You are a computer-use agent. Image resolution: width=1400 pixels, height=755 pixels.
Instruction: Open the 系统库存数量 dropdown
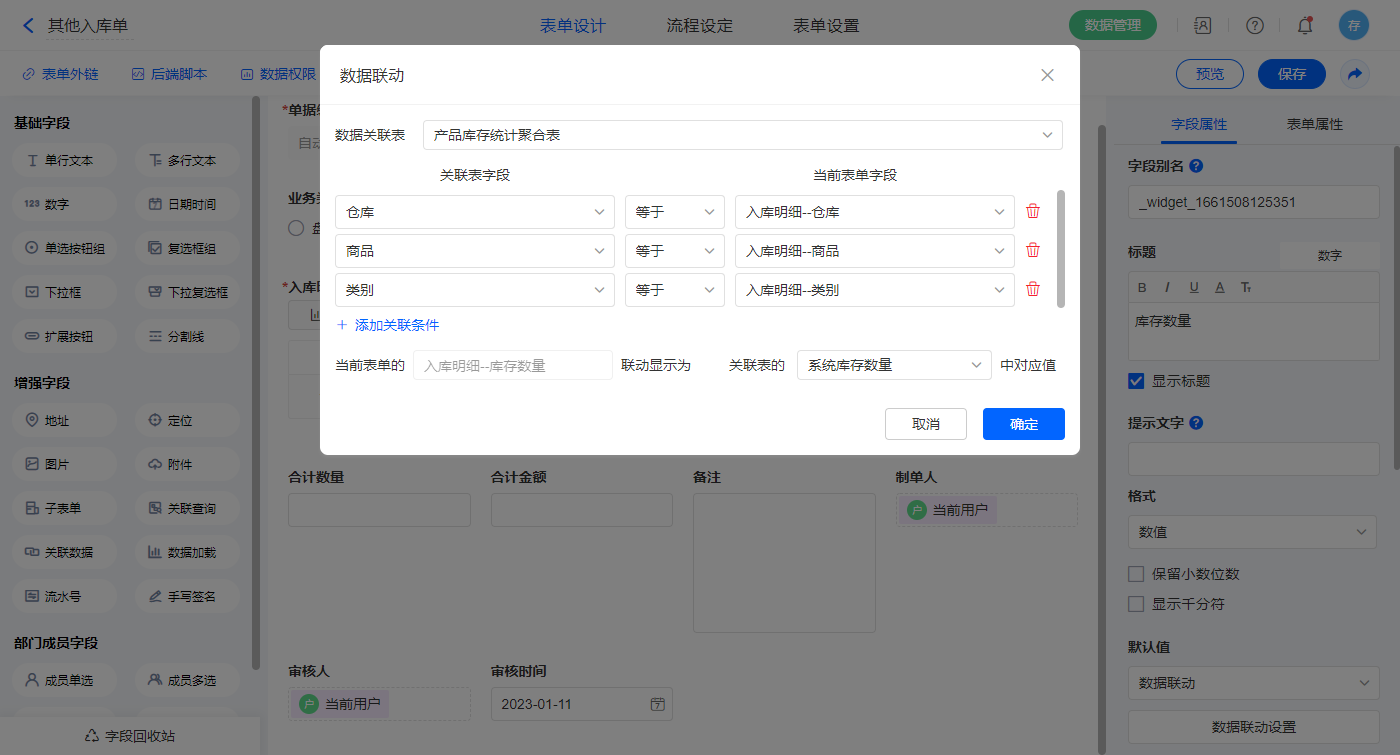coord(893,365)
